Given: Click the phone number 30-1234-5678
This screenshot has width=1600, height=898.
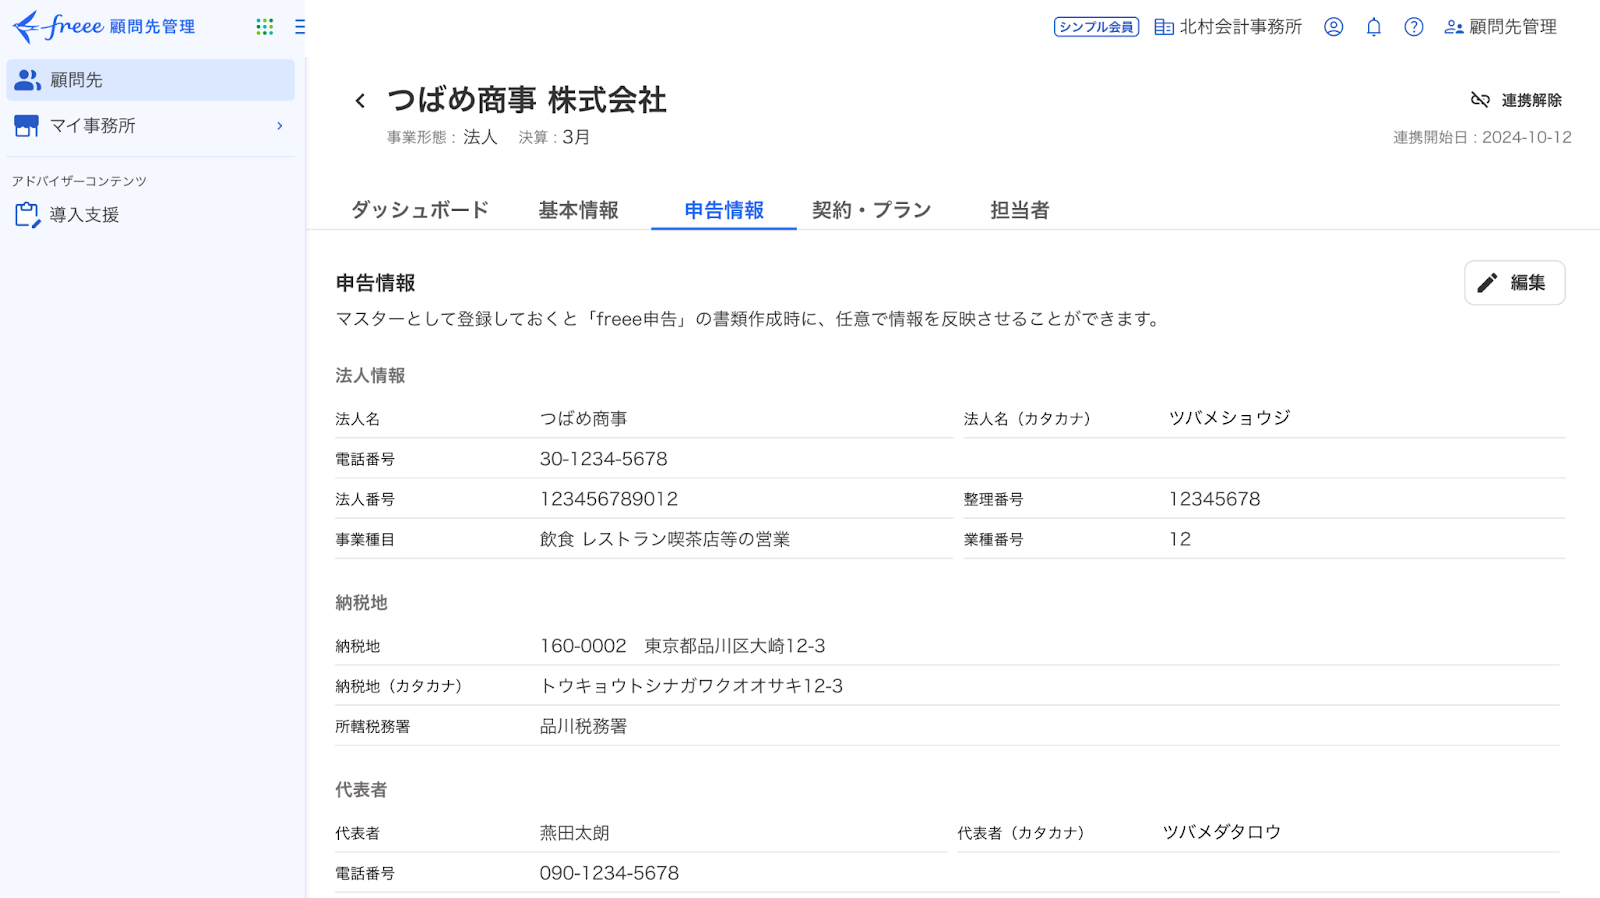Looking at the screenshot, I should tap(604, 459).
